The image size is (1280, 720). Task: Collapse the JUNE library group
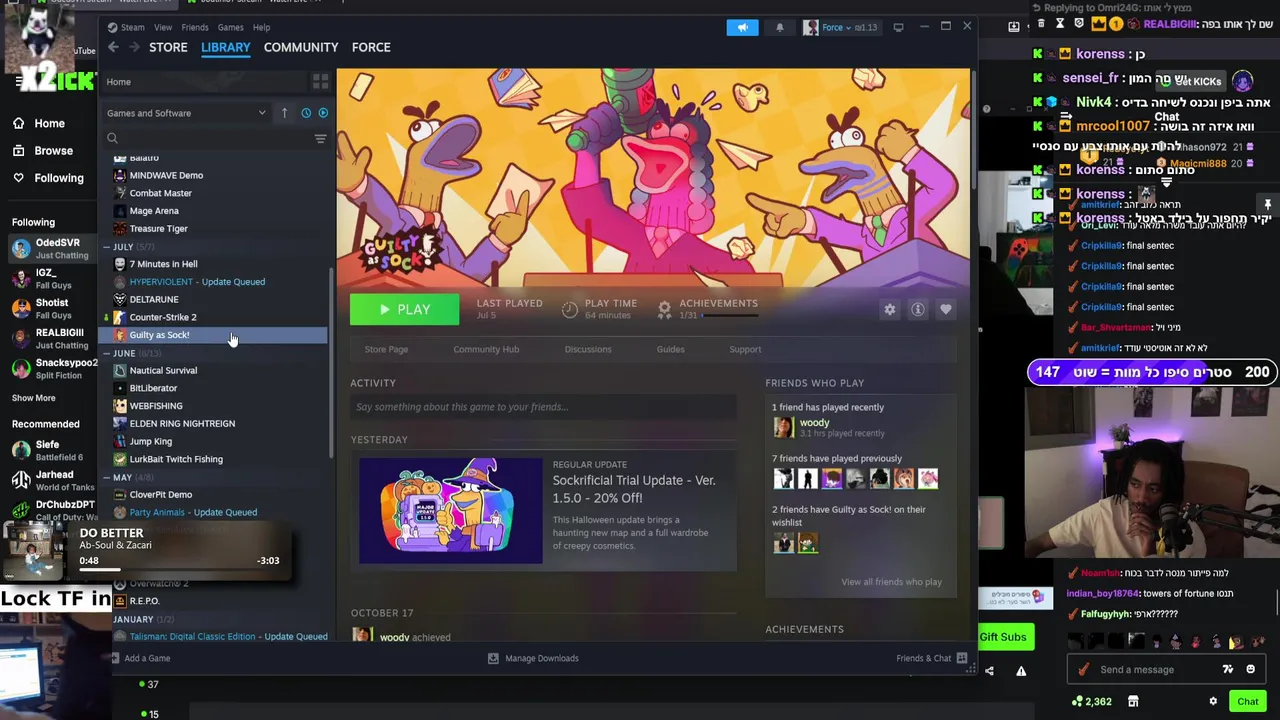pos(107,353)
